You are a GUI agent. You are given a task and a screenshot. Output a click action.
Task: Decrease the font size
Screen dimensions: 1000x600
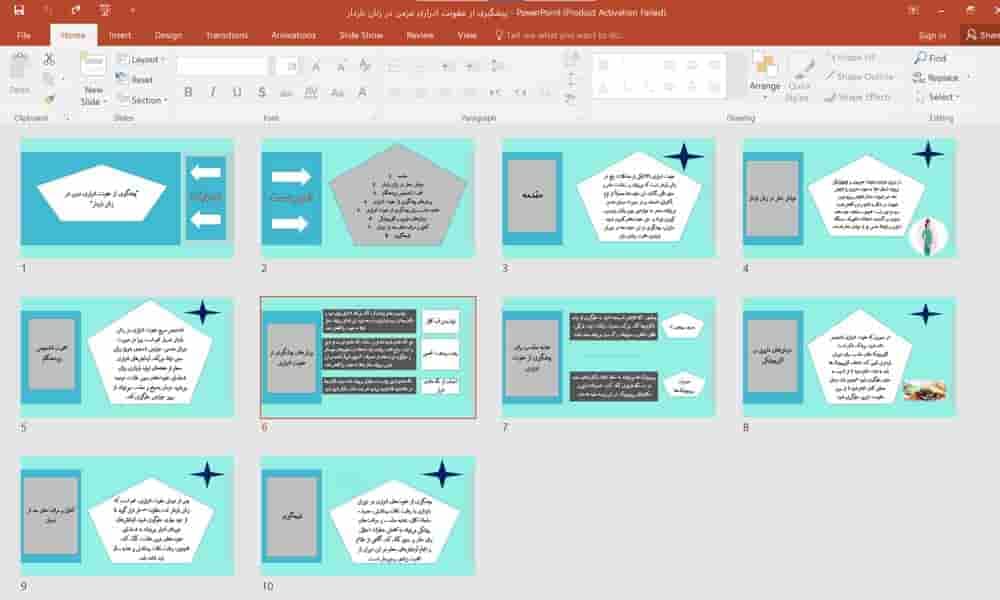[x=341, y=66]
